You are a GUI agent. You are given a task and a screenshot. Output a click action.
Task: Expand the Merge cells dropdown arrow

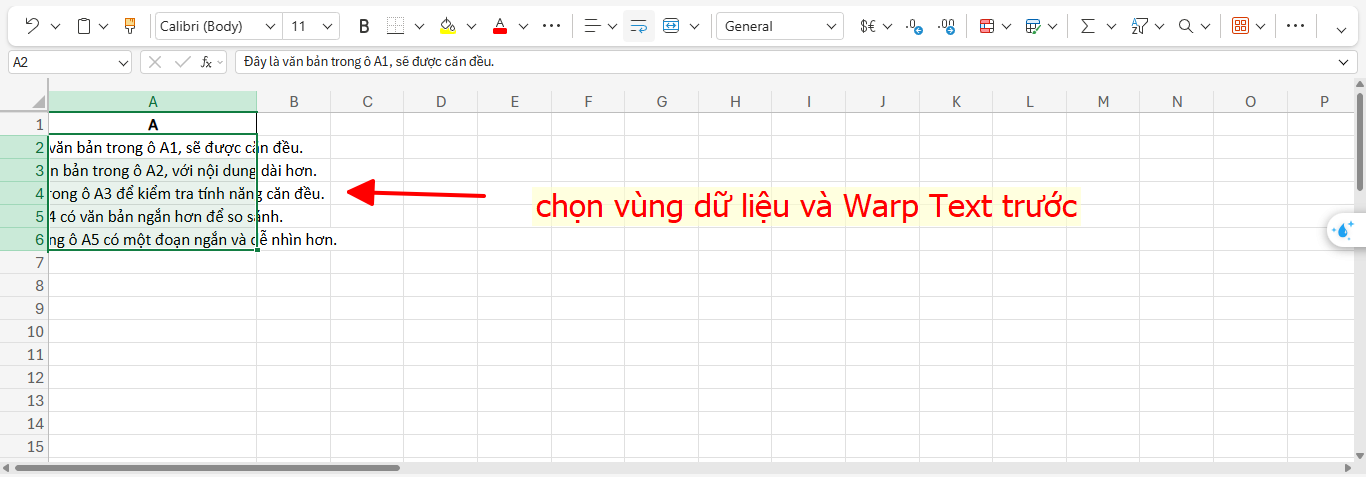(x=694, y=26)
